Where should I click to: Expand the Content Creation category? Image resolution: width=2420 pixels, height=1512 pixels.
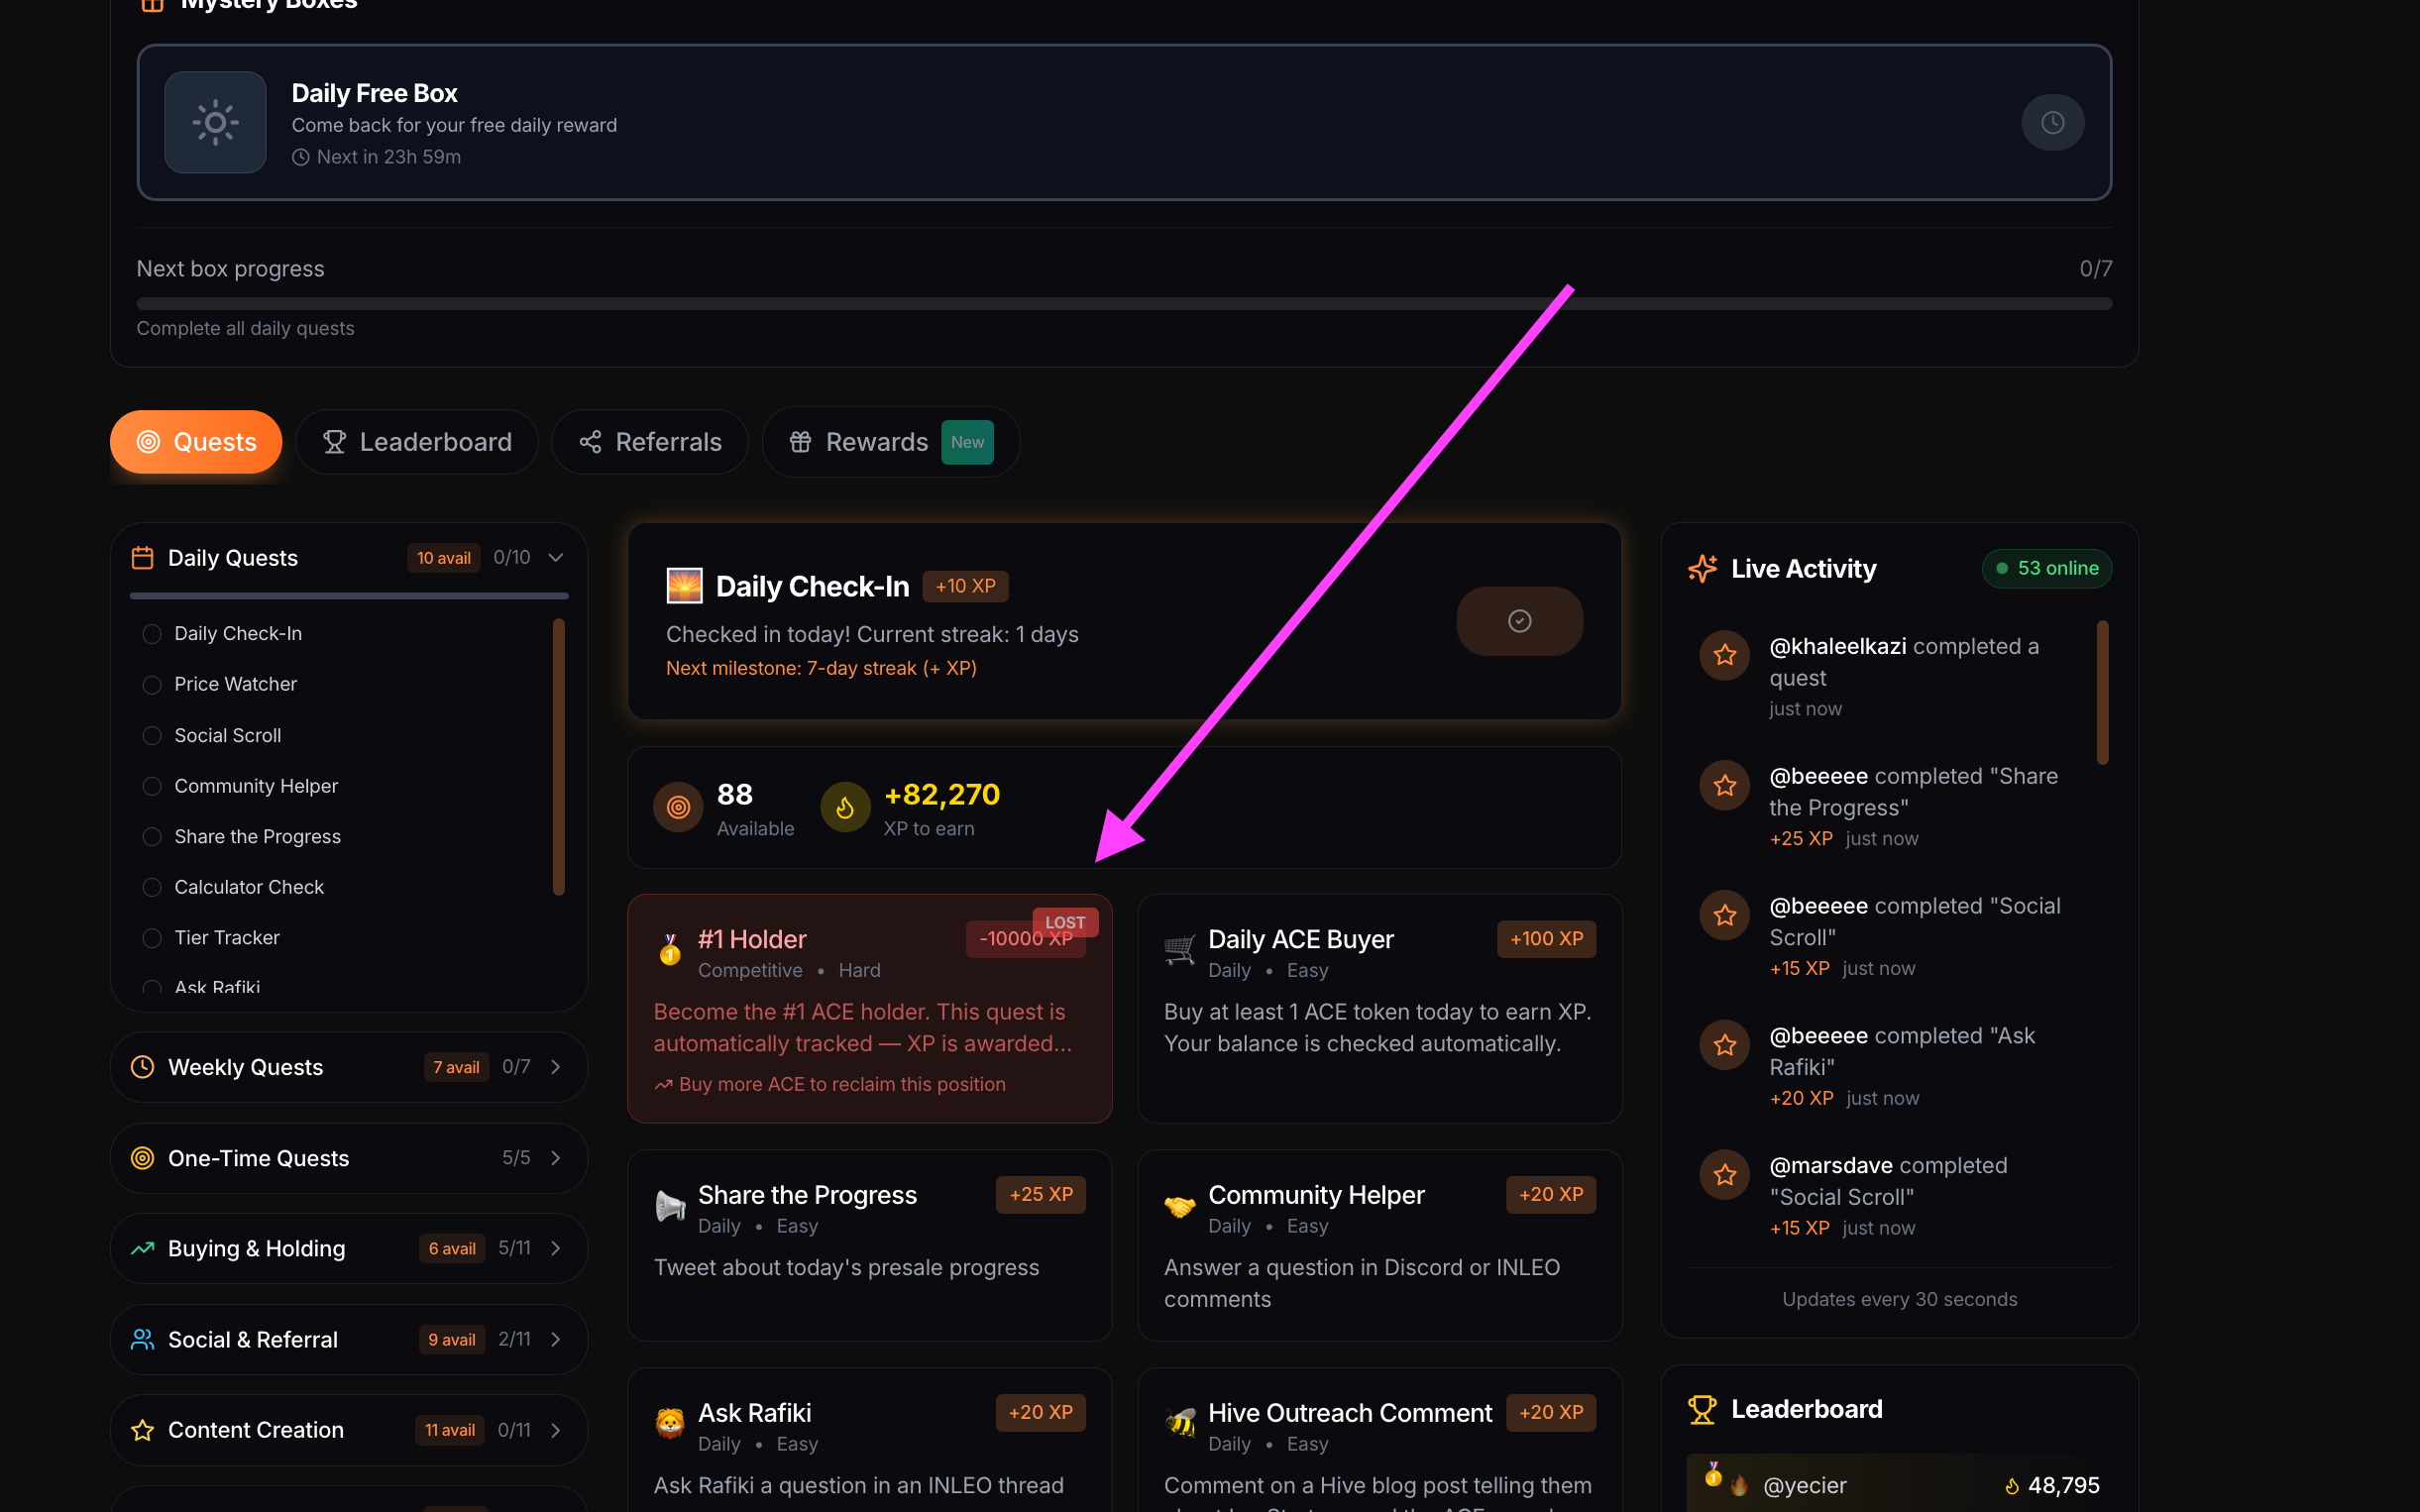click(556, 1429)
